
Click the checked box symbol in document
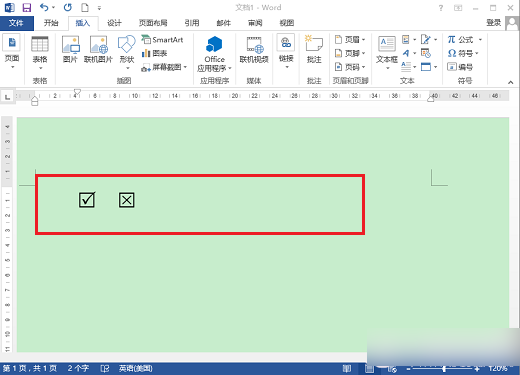tap(87, 200)
